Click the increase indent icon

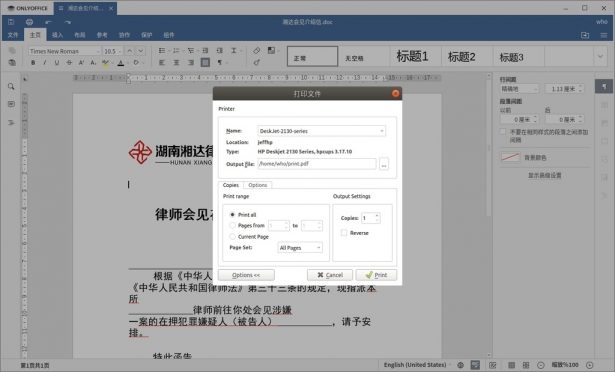[220, 51]
